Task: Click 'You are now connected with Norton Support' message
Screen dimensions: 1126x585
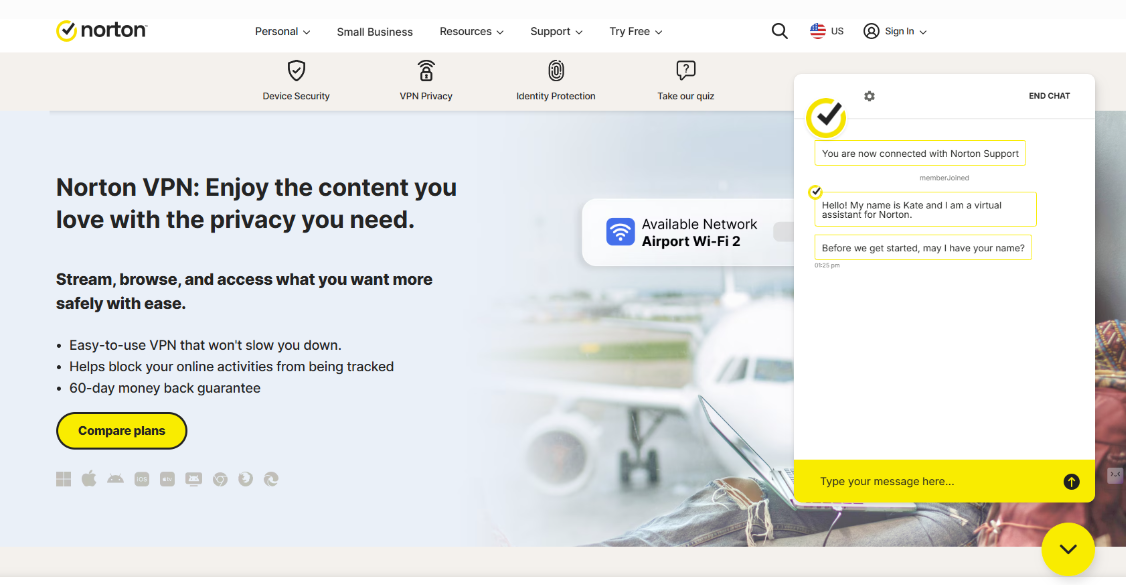Action: [x=920, y=154]
